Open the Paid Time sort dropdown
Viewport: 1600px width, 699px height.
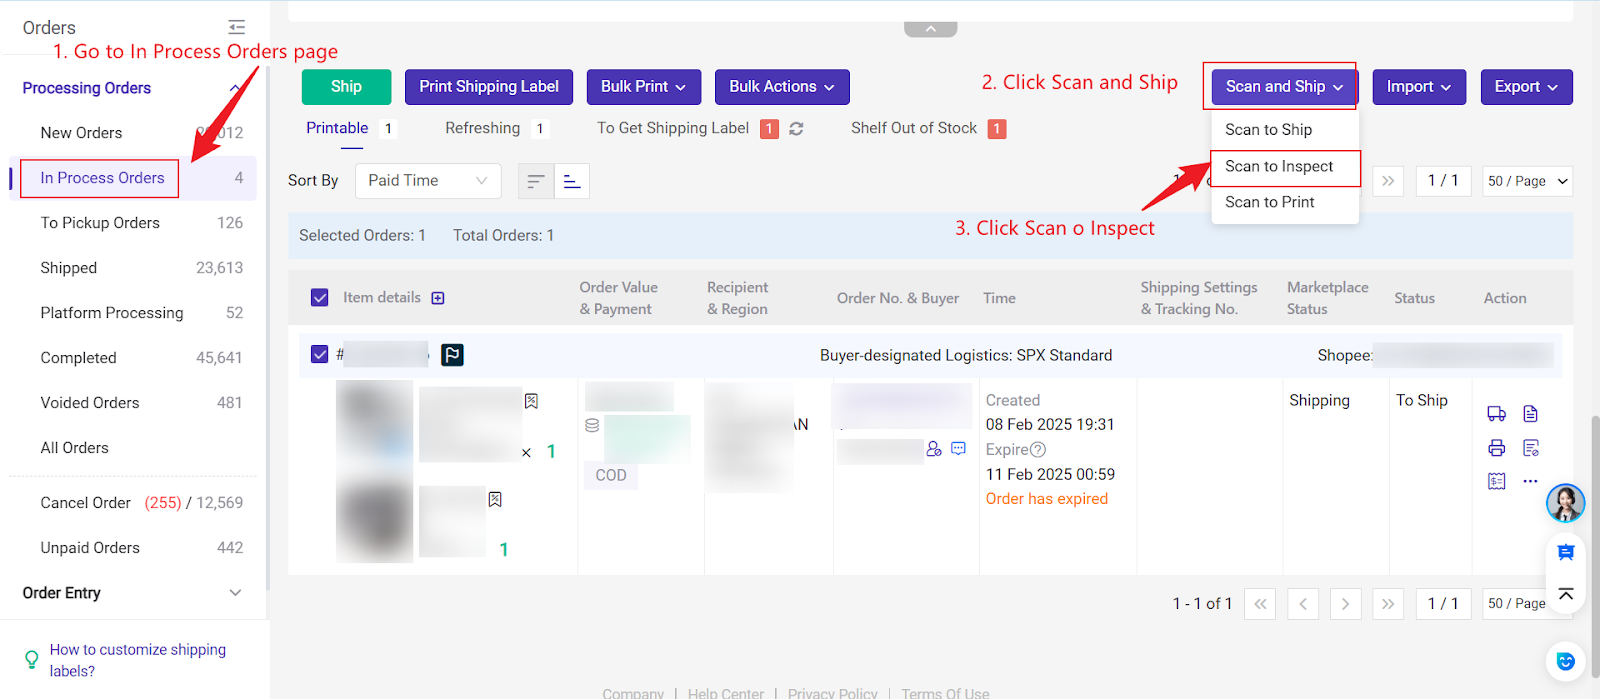pyautogui.click(x=427, y=181)
